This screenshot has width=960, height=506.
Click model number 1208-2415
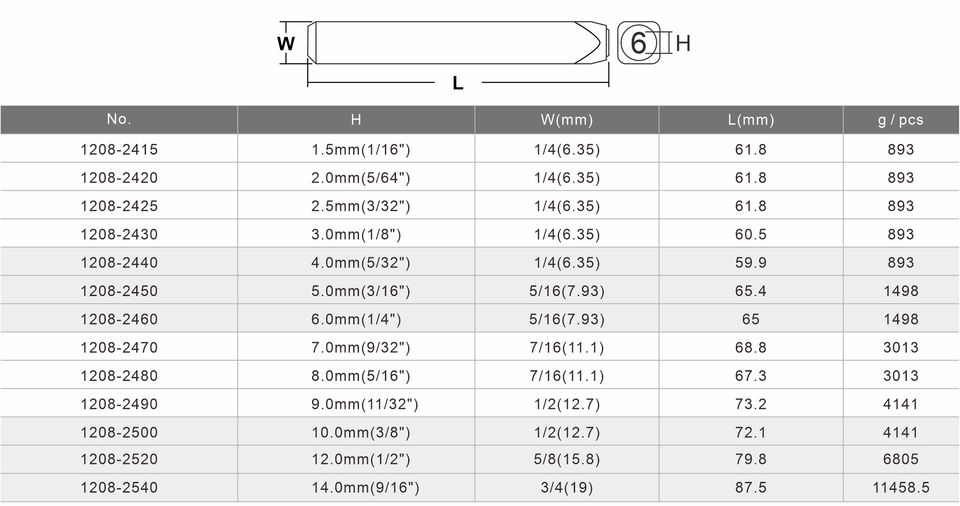119,149
